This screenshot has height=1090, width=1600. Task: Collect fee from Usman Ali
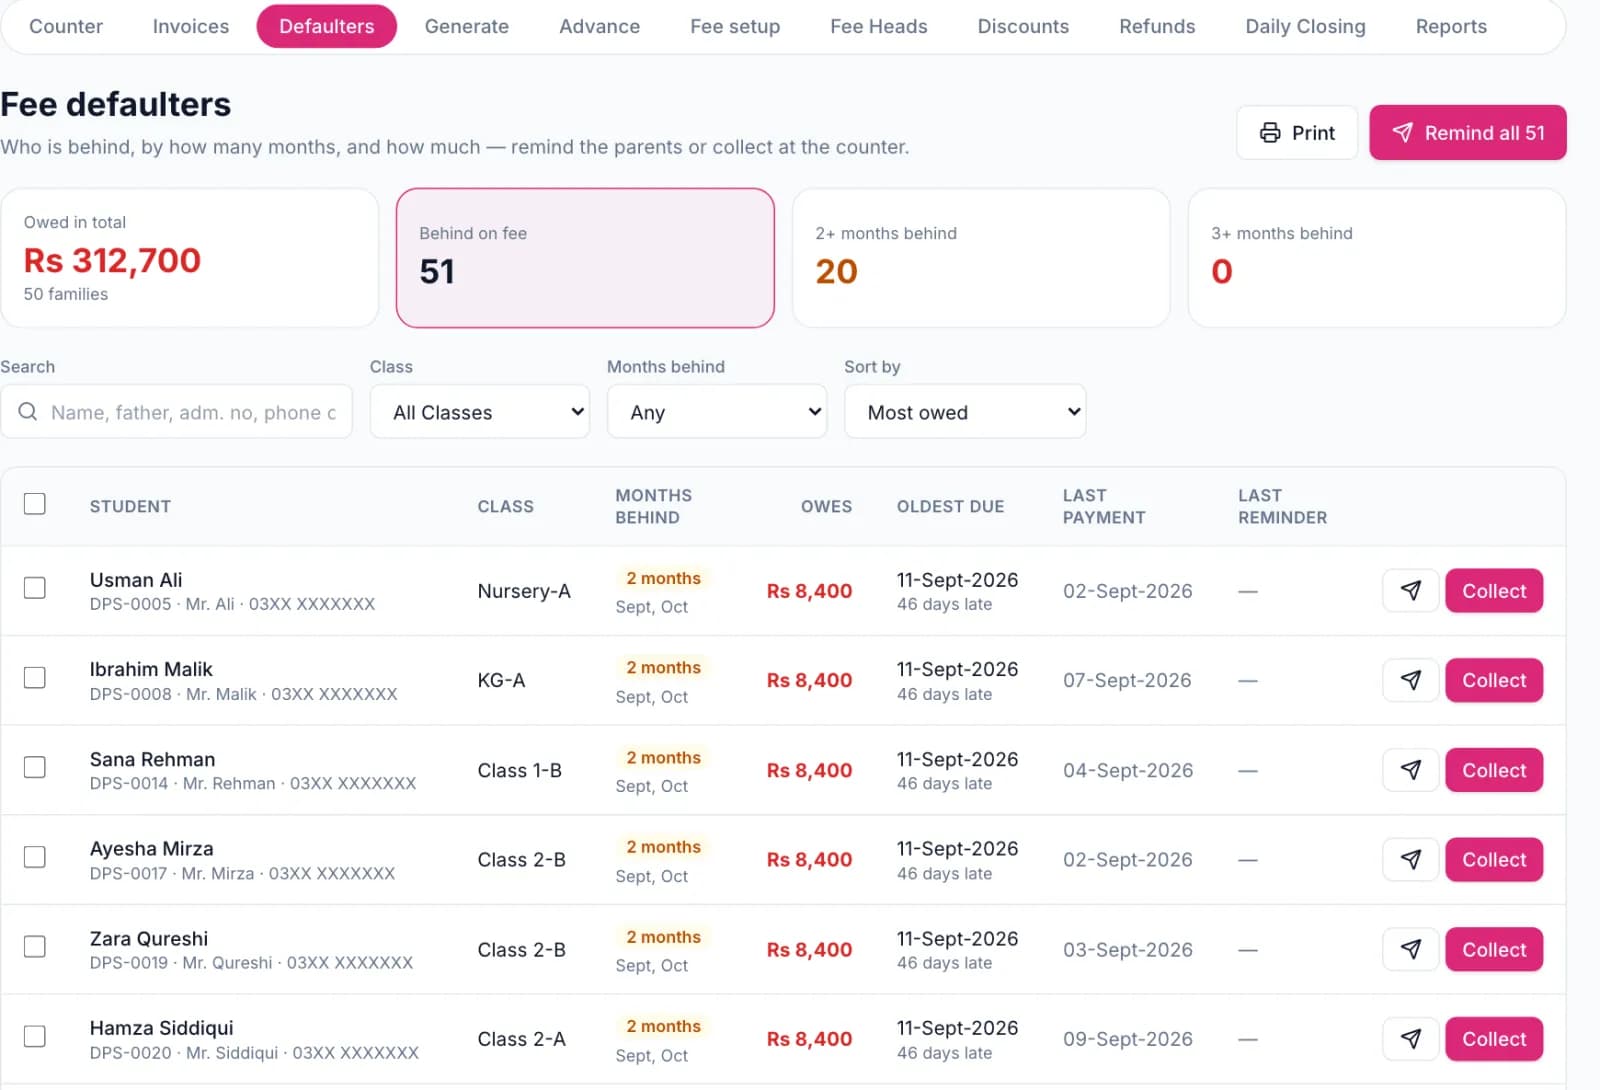1494,591
